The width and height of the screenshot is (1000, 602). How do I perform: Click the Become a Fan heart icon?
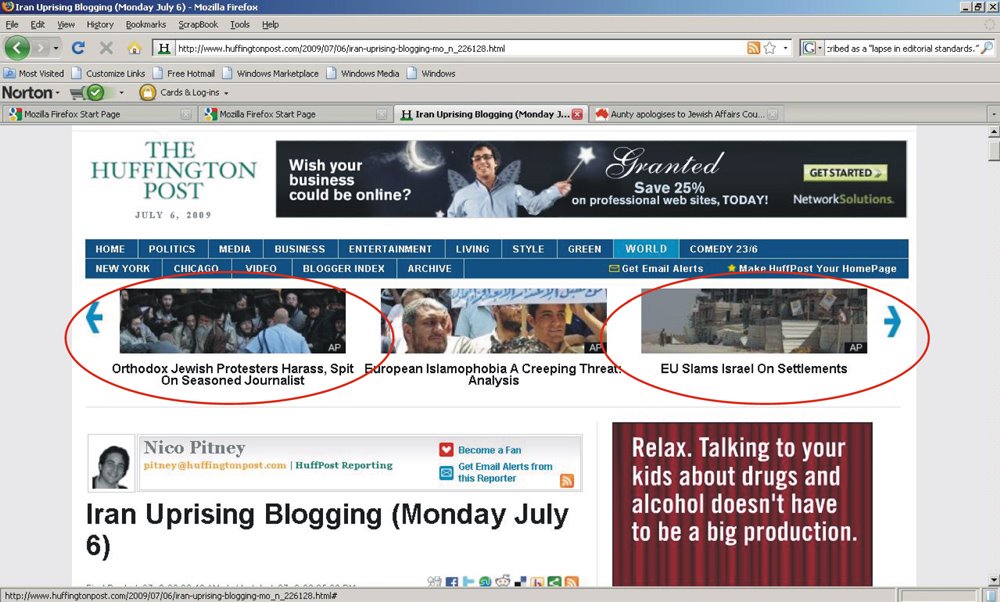(446, 450)
